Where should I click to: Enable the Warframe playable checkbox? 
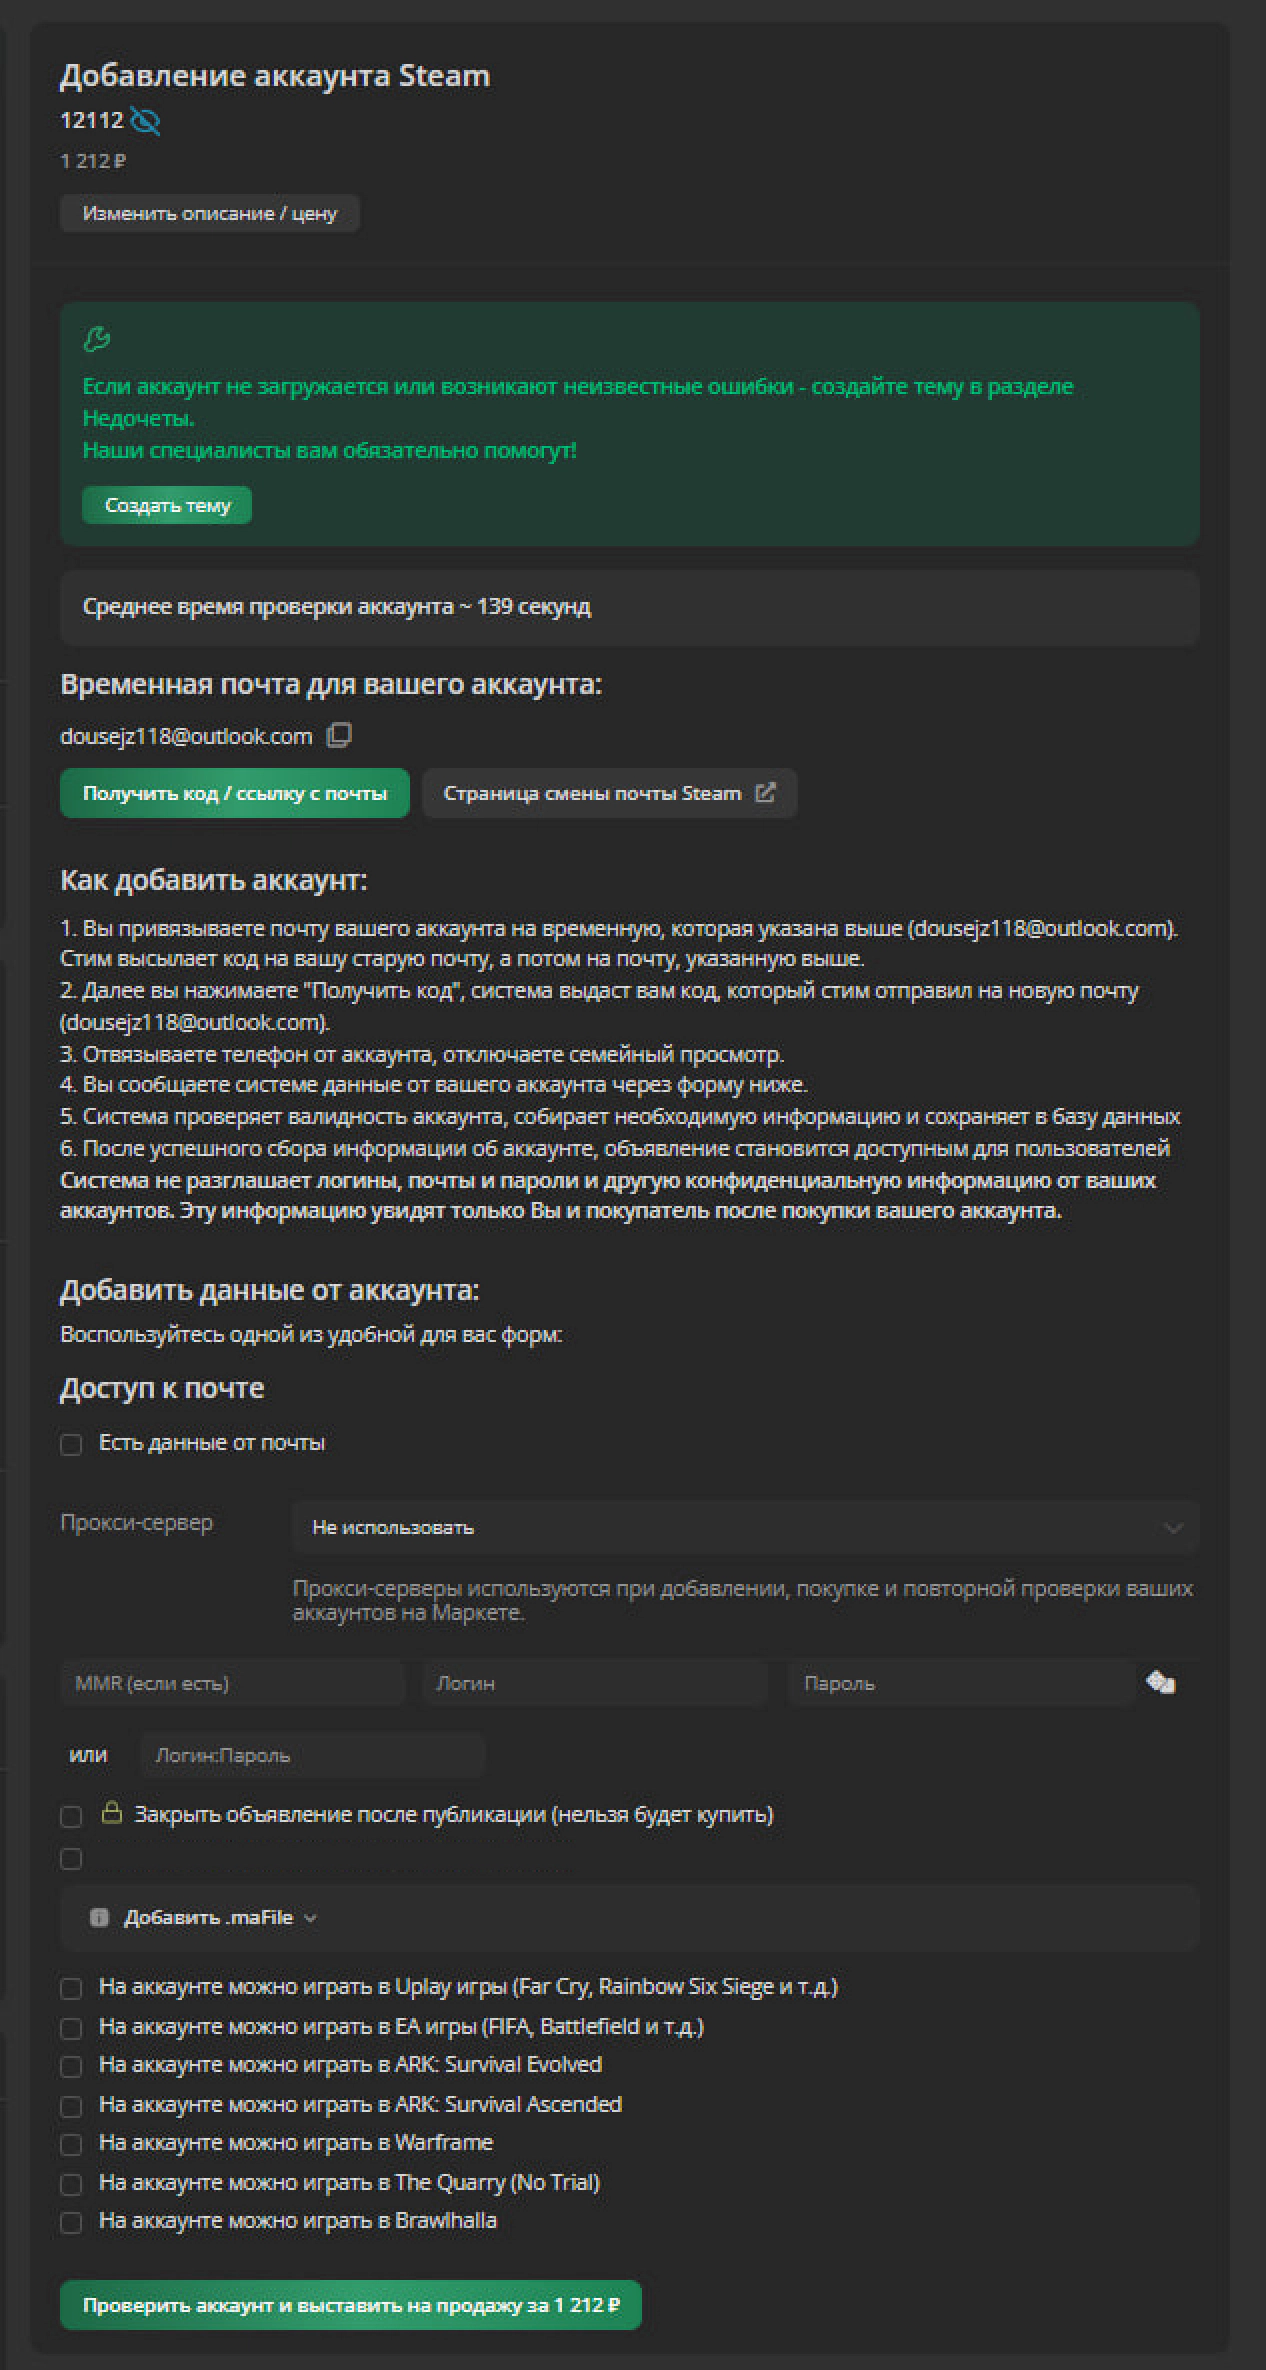pyautogui.click(x=71, y=2144)
